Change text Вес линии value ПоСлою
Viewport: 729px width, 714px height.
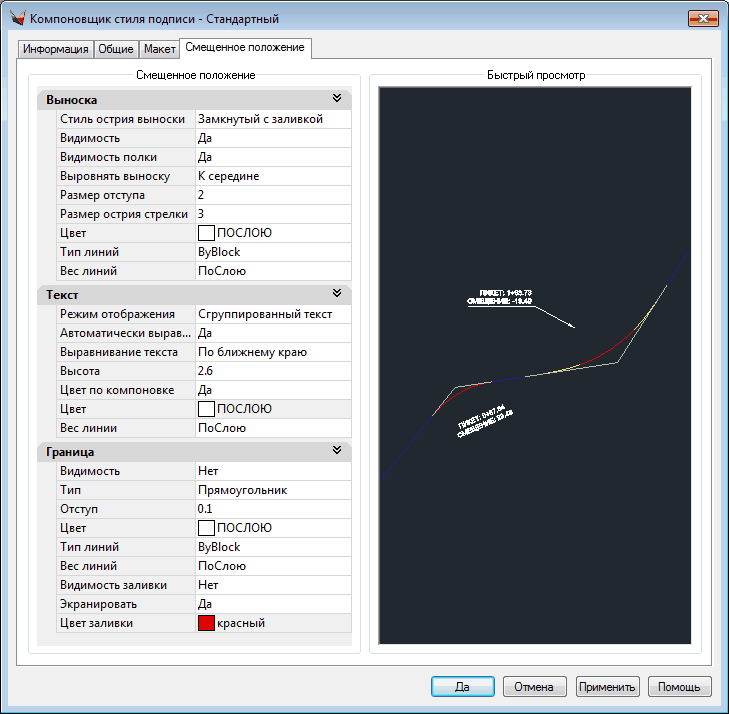[x=273, y=428]
